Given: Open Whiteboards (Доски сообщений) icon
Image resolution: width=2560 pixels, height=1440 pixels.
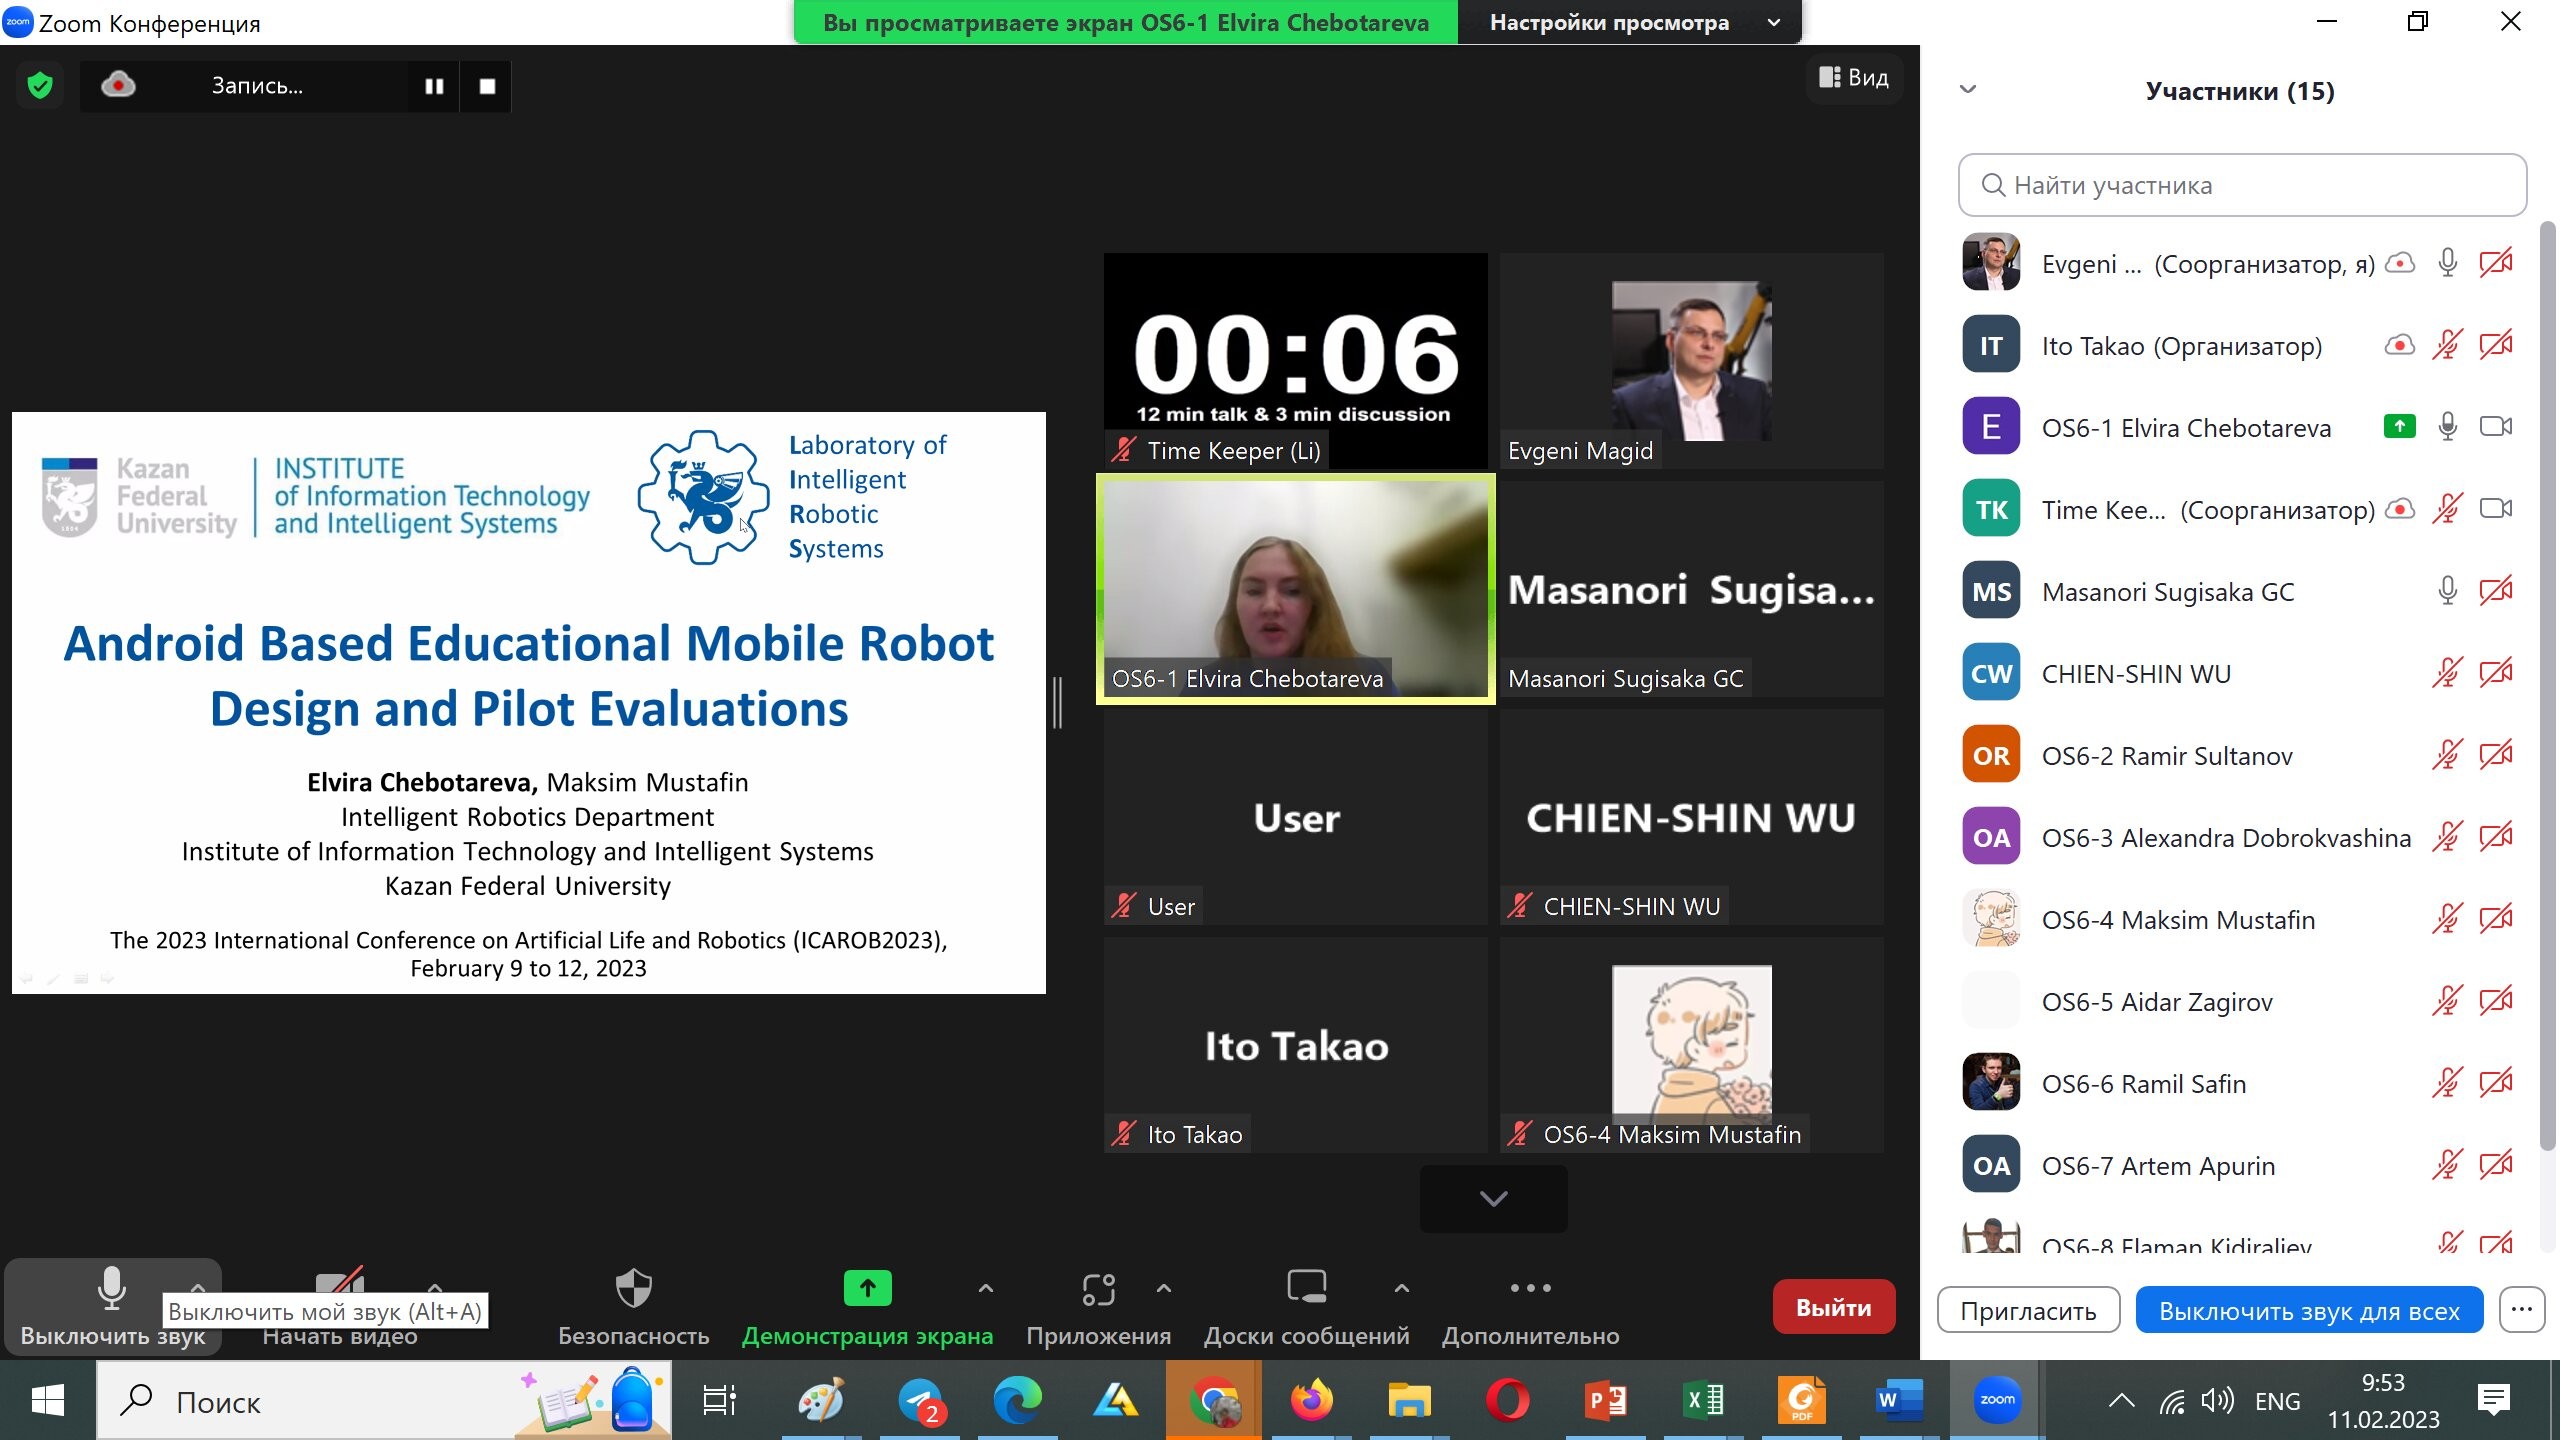Looking at the screenshot, I should pyautogui.click(x=1306, y=1288).
